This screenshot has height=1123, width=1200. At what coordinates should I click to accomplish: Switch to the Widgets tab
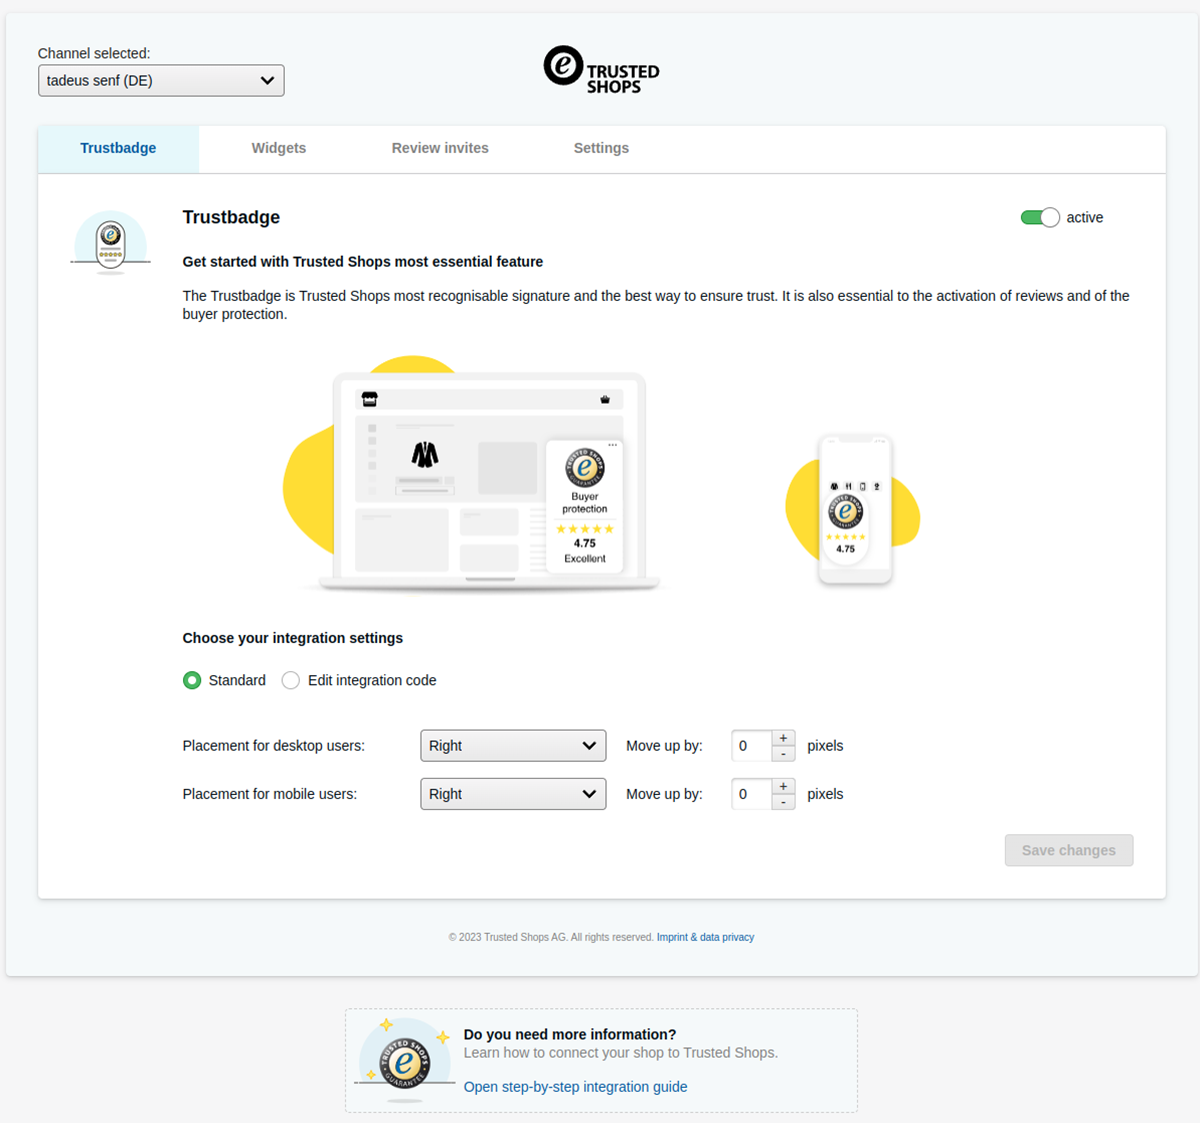[x=279, y=148]
